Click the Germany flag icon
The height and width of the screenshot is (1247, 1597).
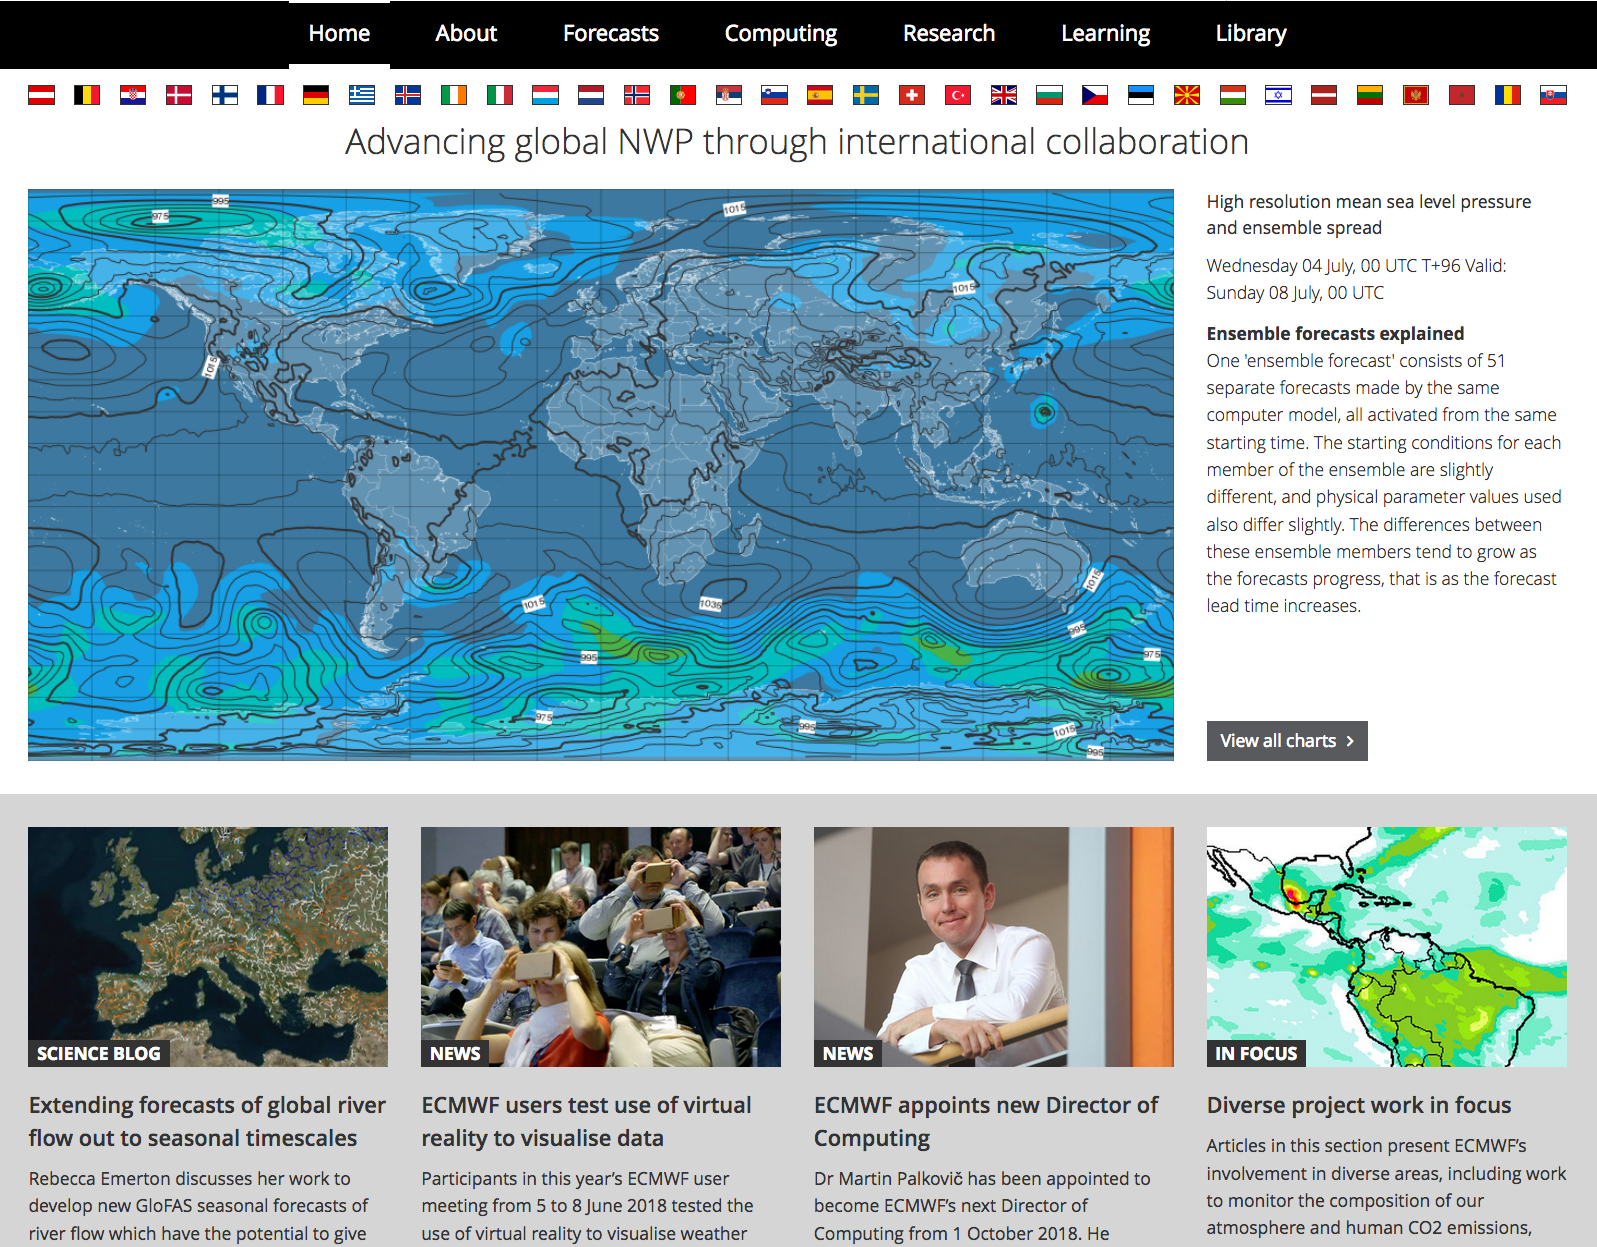click(x=316, y=95)
